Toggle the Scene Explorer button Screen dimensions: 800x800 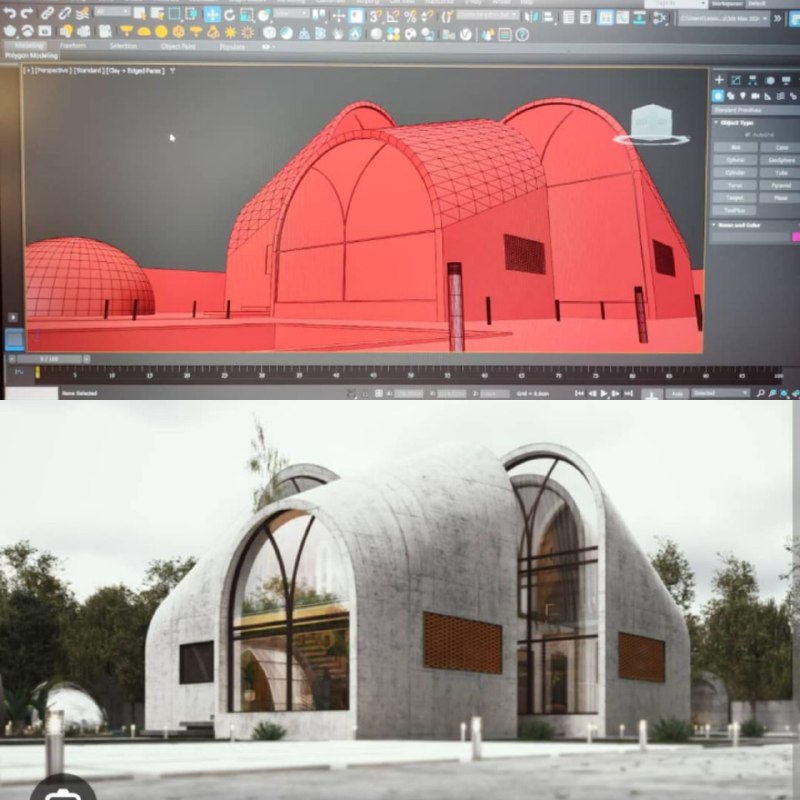568,17
